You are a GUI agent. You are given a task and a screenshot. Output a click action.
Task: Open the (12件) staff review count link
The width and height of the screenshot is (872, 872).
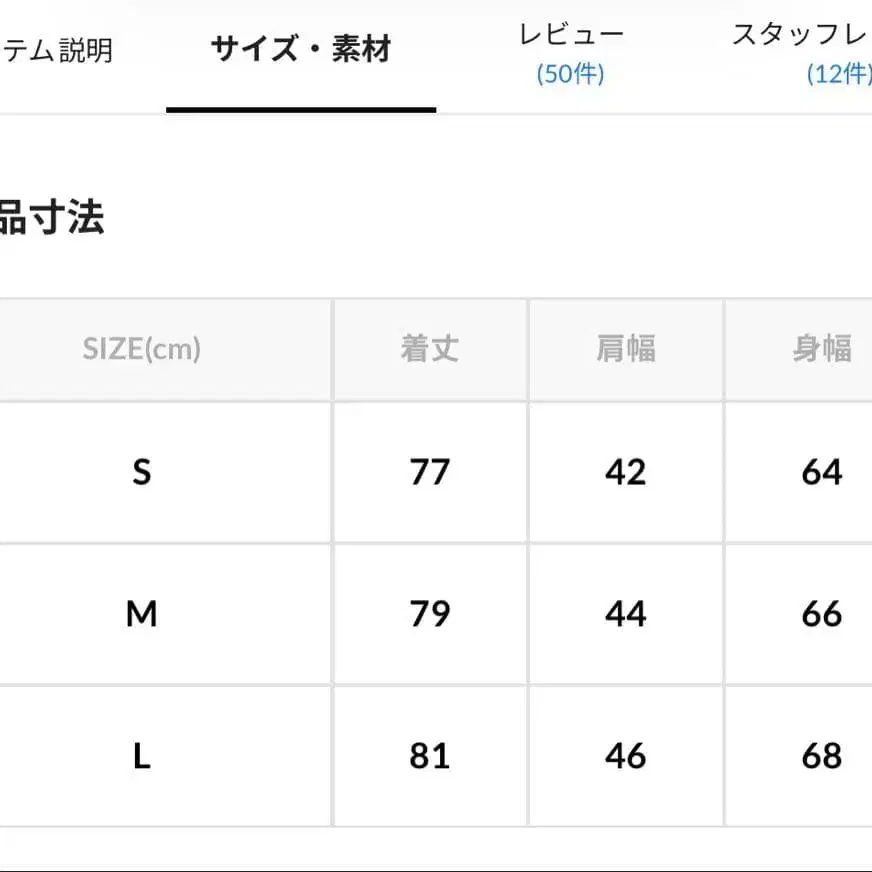838,74
